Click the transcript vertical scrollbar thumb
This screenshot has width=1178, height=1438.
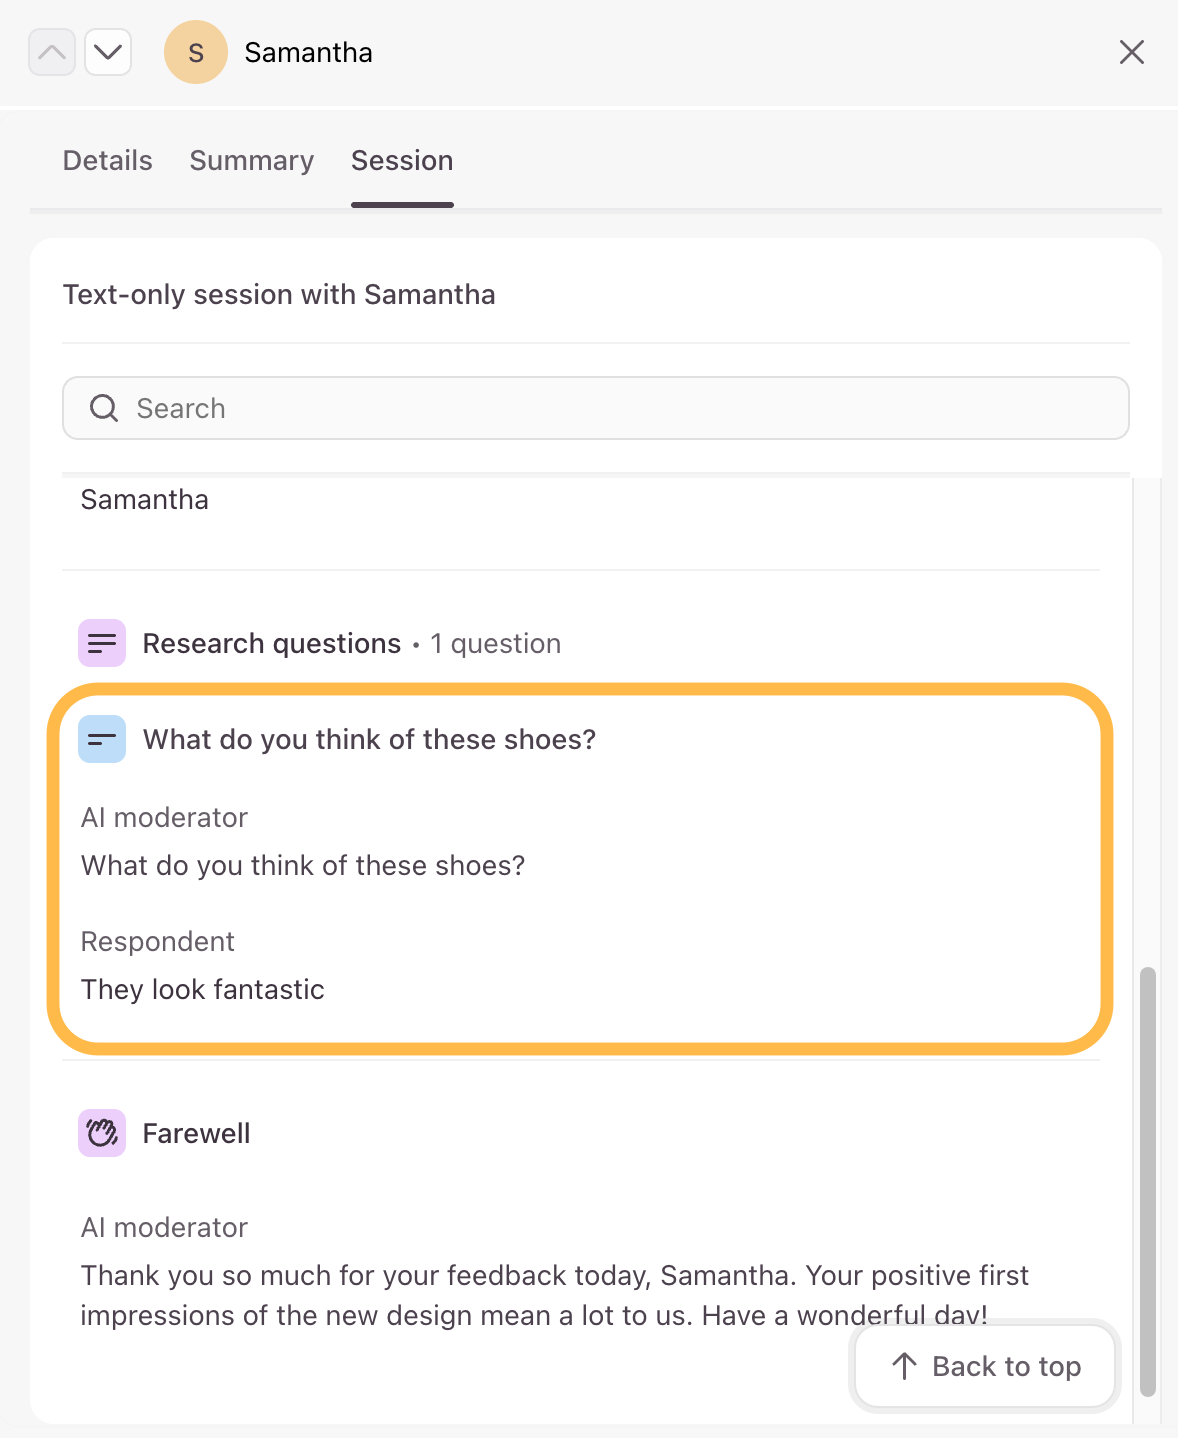pyautogui.click(x=1148, y=1180)
